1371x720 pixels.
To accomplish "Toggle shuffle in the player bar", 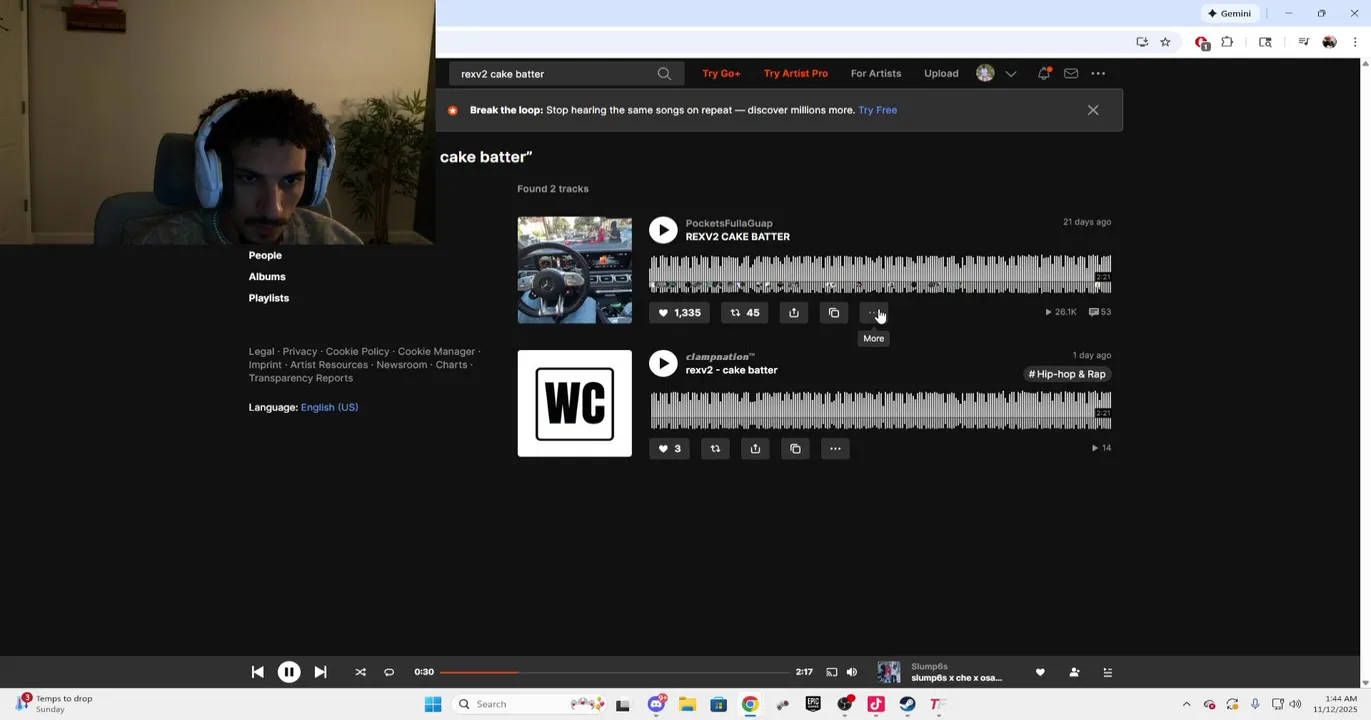I will click(360, 672).
